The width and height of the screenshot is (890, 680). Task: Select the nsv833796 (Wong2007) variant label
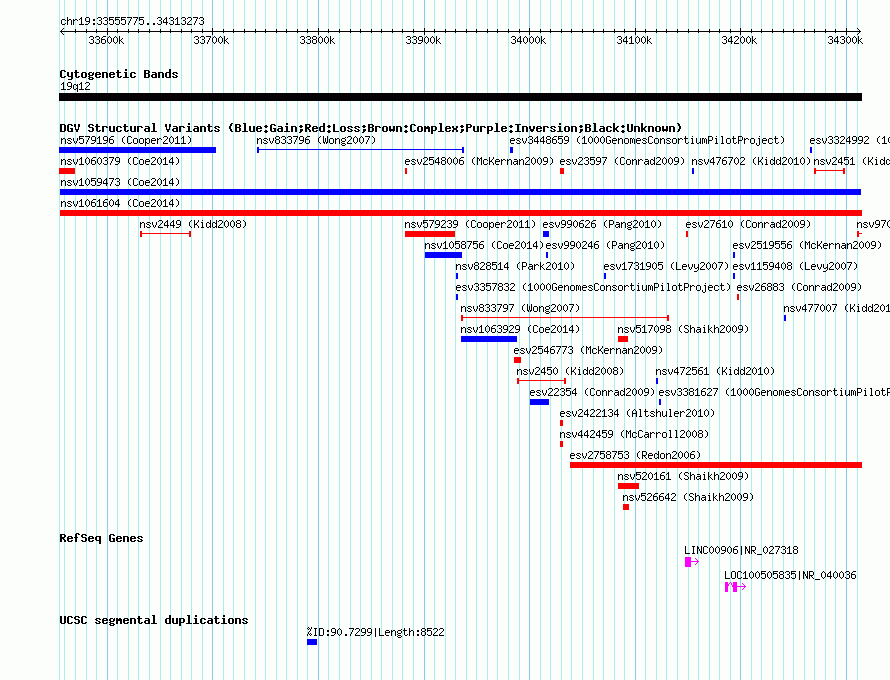tap(316, 140)
